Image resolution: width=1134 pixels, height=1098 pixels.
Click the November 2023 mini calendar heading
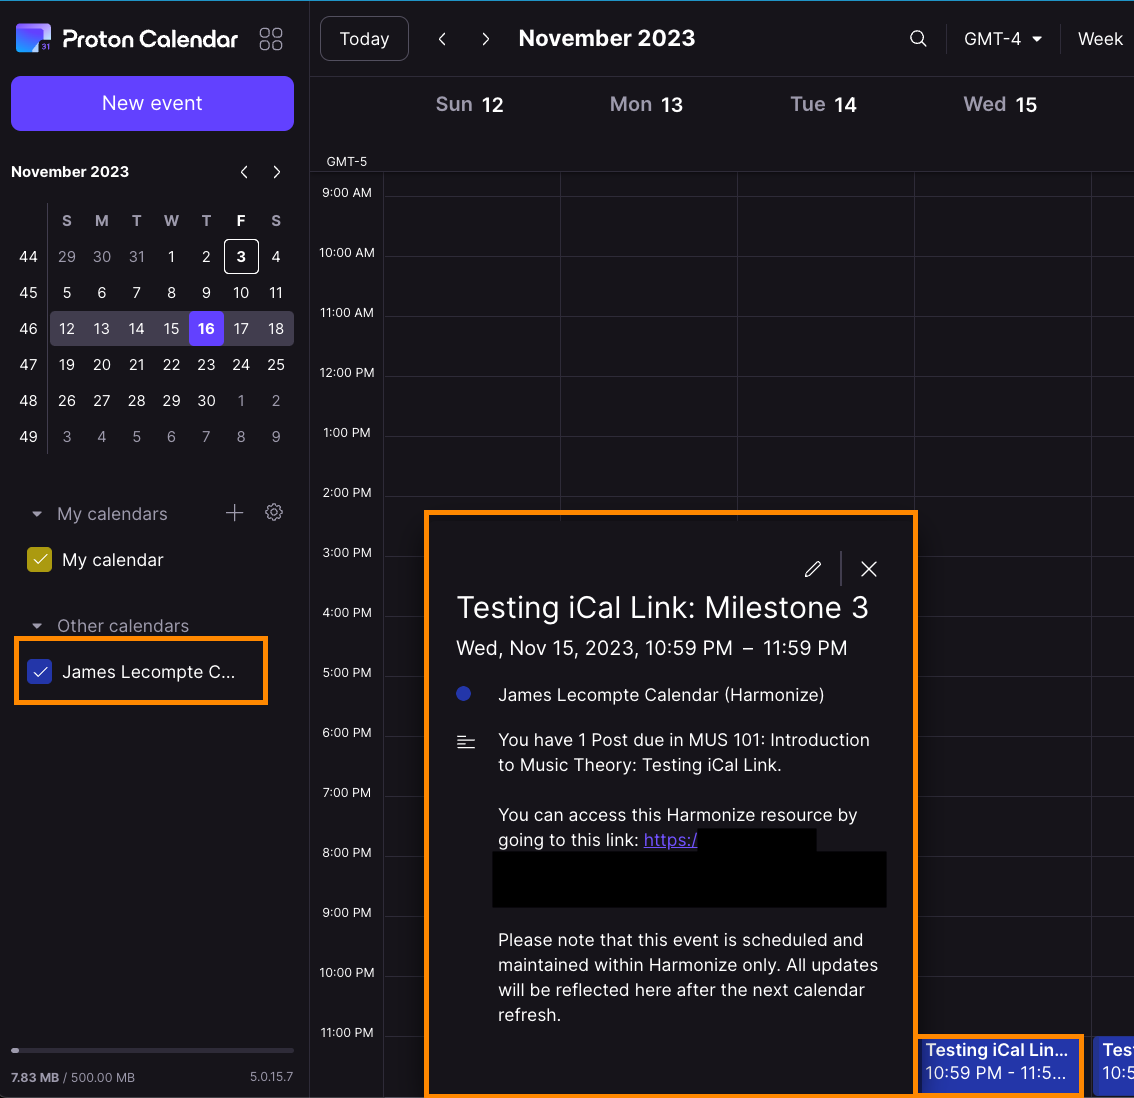click(x=70, y=172)
